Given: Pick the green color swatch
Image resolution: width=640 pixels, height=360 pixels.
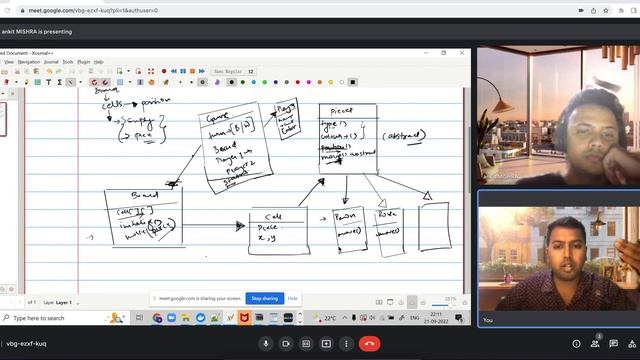Looking at the screenshot, I should pyautogui.click(x=242, y=82).
